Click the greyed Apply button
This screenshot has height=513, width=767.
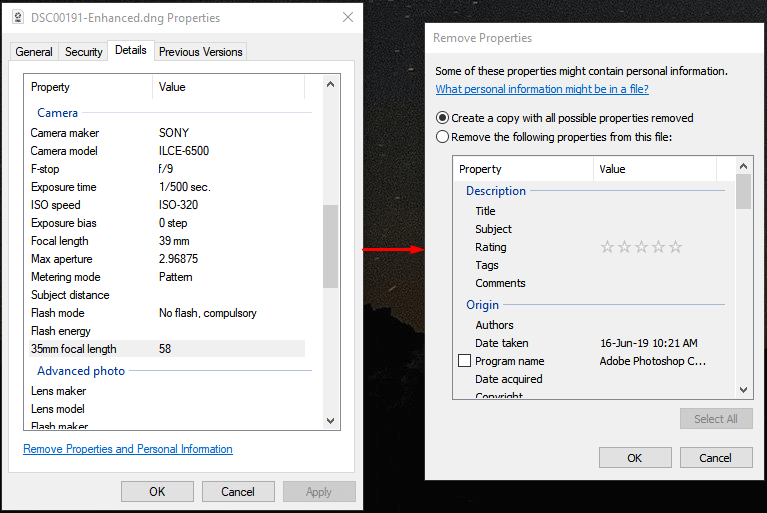tap(319, 491)
